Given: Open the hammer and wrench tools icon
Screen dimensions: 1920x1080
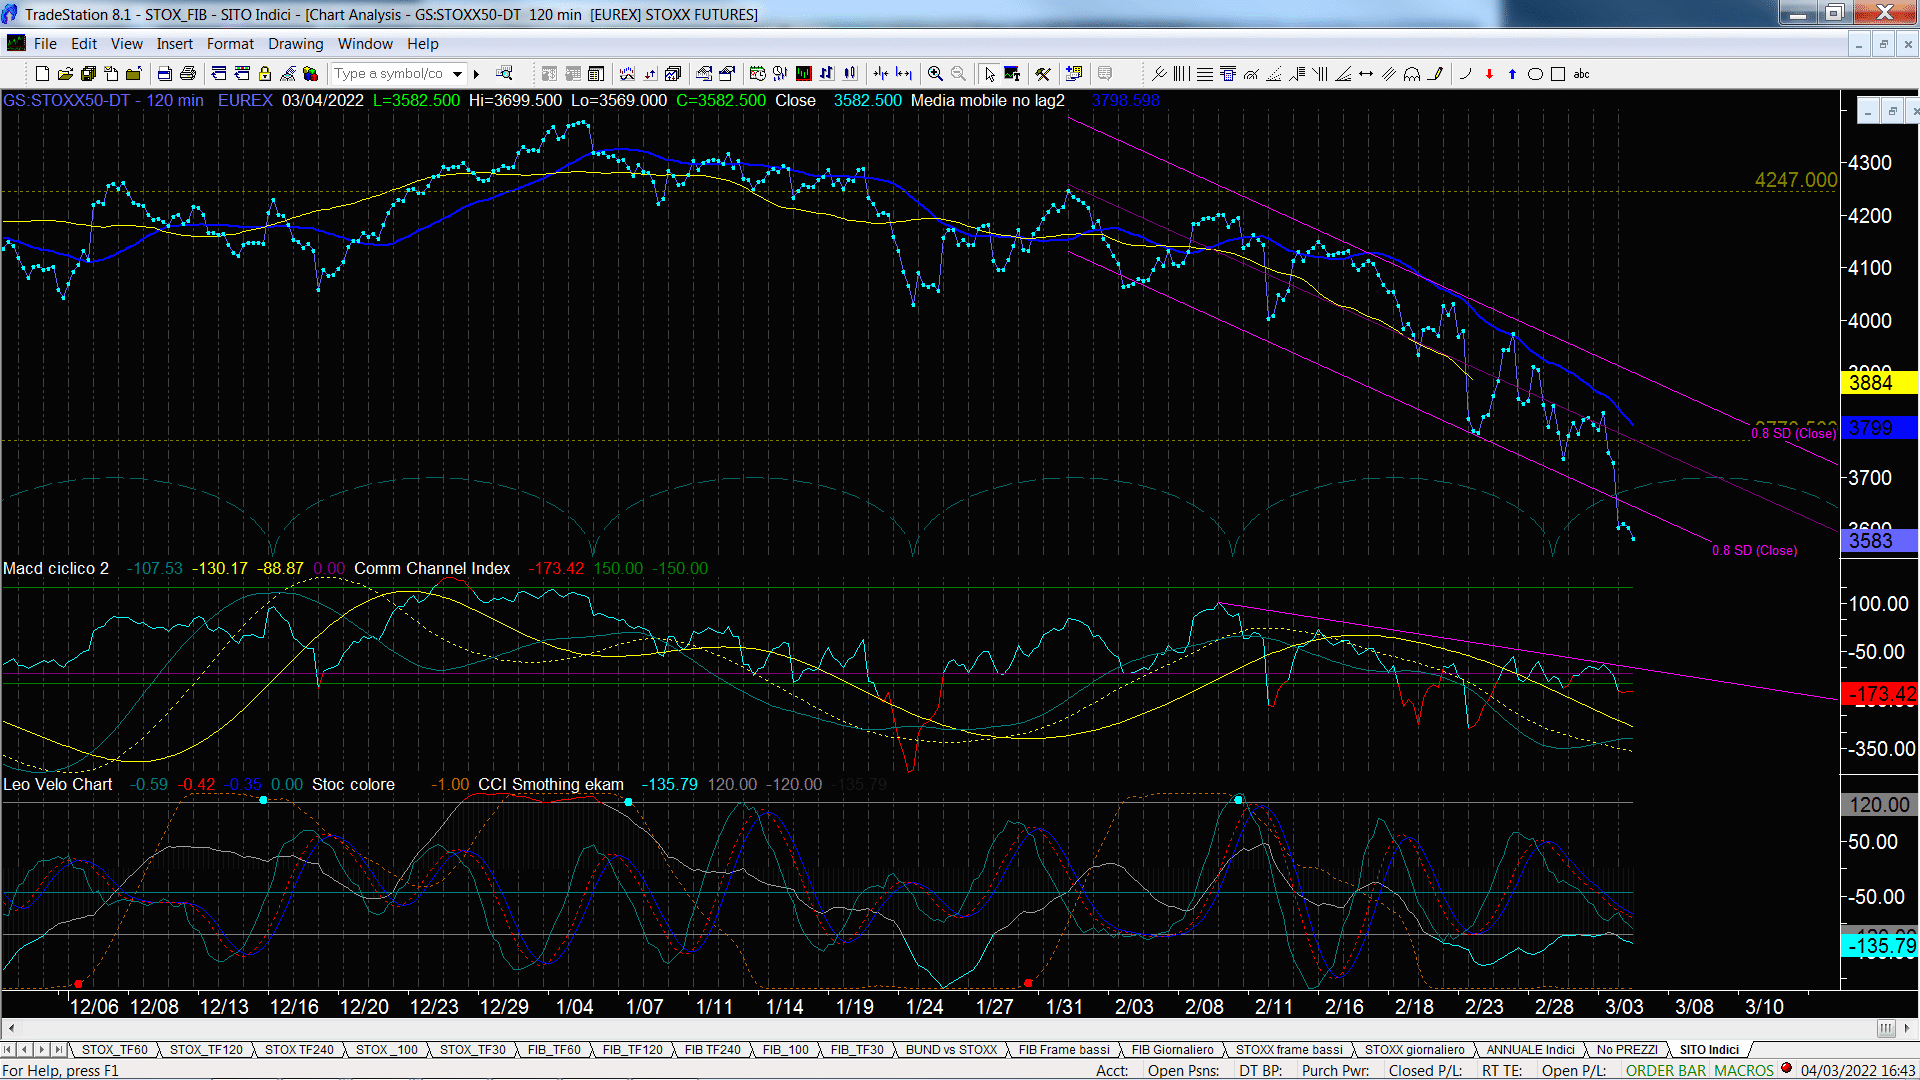Looking at the screenshot, I should (1043, 73).
